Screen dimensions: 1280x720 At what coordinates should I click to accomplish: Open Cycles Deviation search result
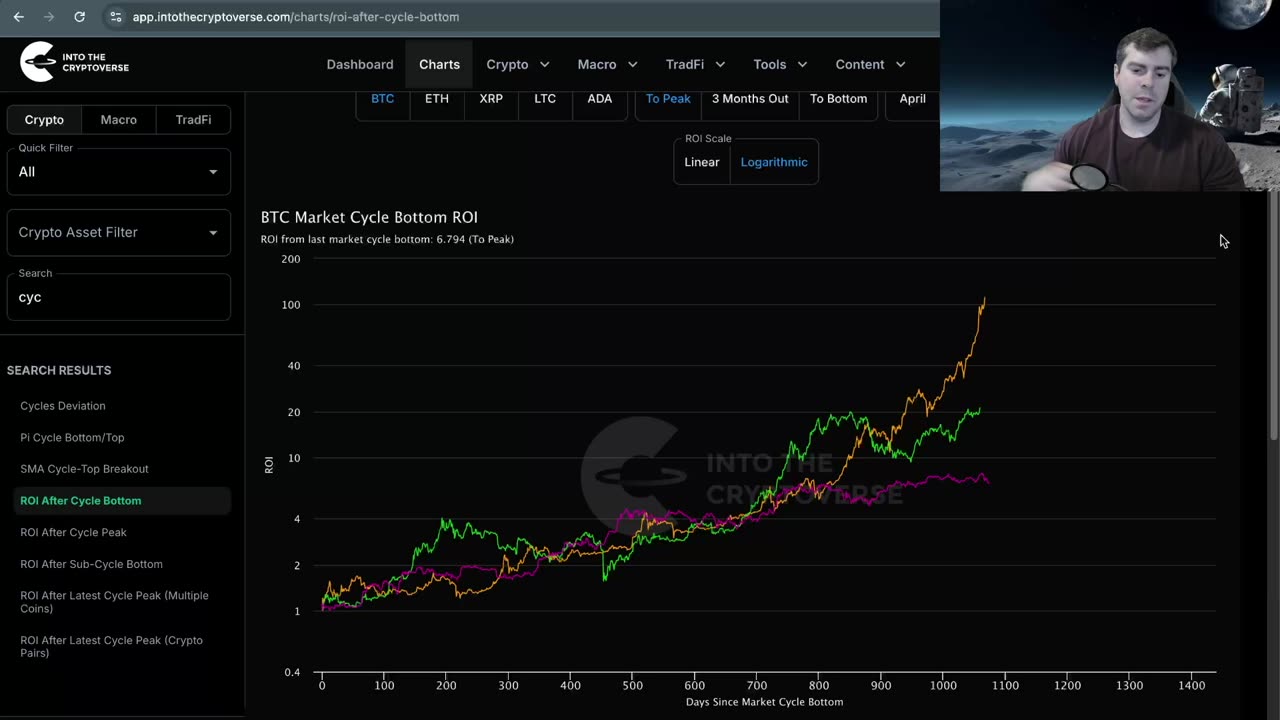point(63,406)
